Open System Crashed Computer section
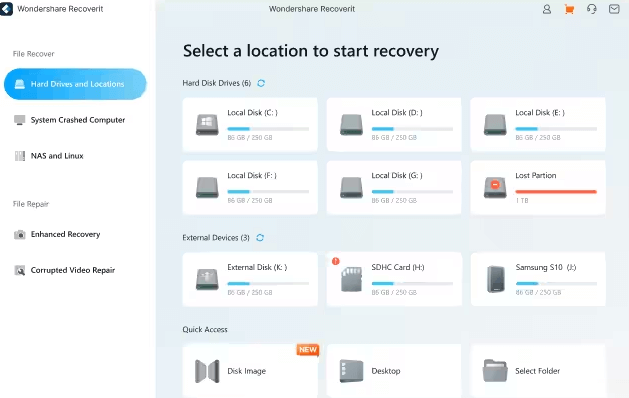The height and width of the screenshot is (398, 629). [75, 120]
